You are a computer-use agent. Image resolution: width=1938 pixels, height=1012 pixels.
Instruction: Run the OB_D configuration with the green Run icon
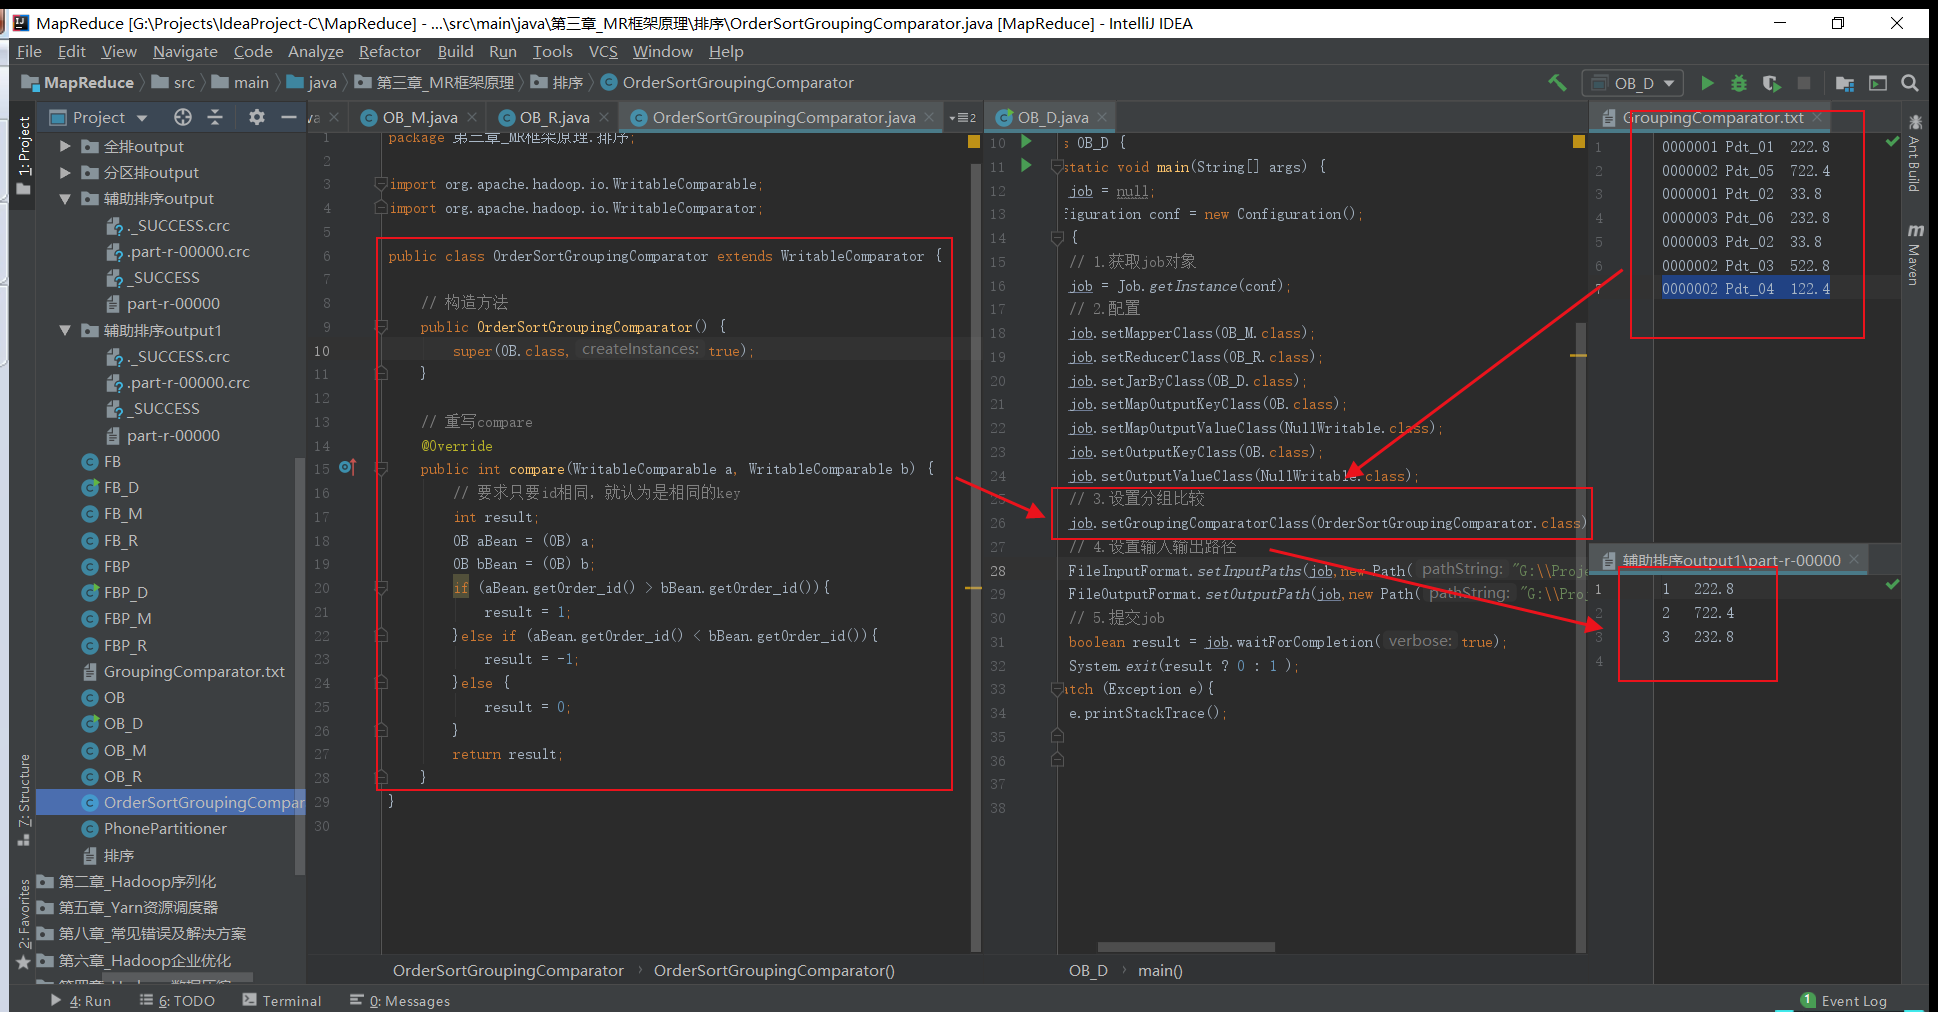[1707, 83]
